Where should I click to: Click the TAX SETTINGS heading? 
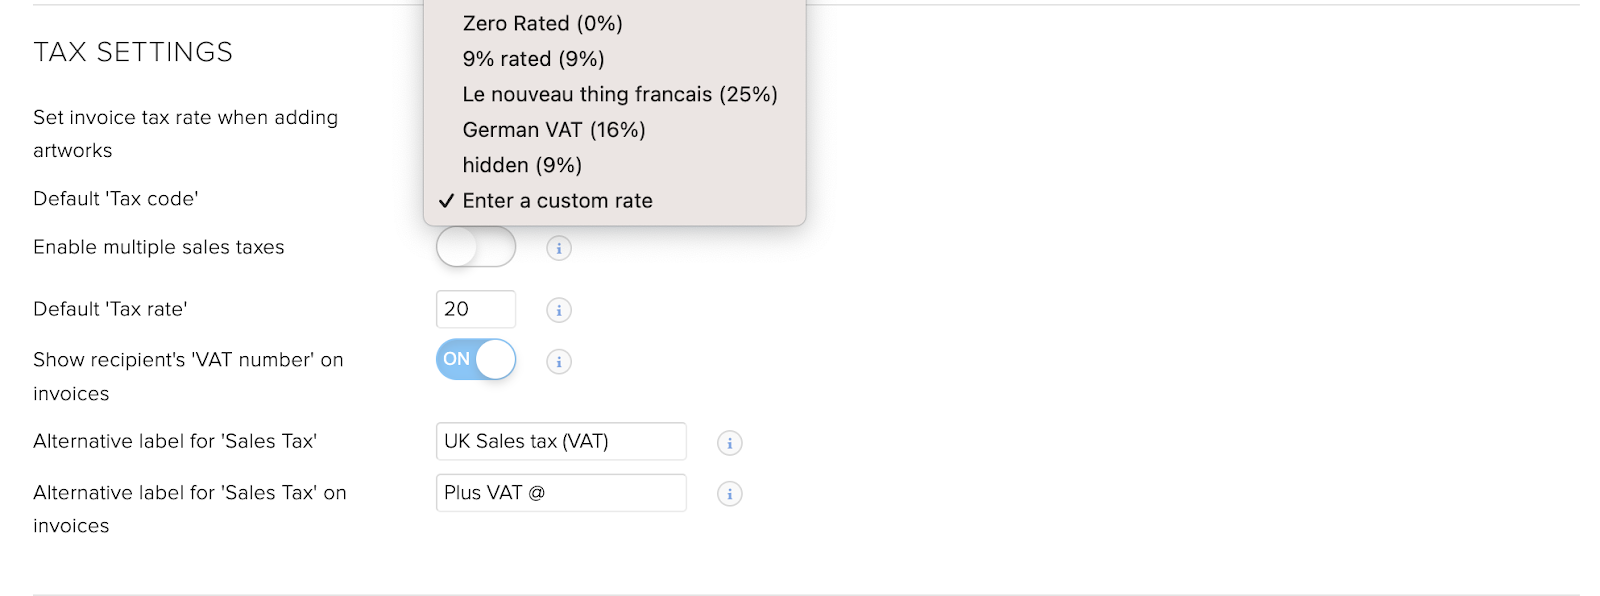[x=133, y=52]
